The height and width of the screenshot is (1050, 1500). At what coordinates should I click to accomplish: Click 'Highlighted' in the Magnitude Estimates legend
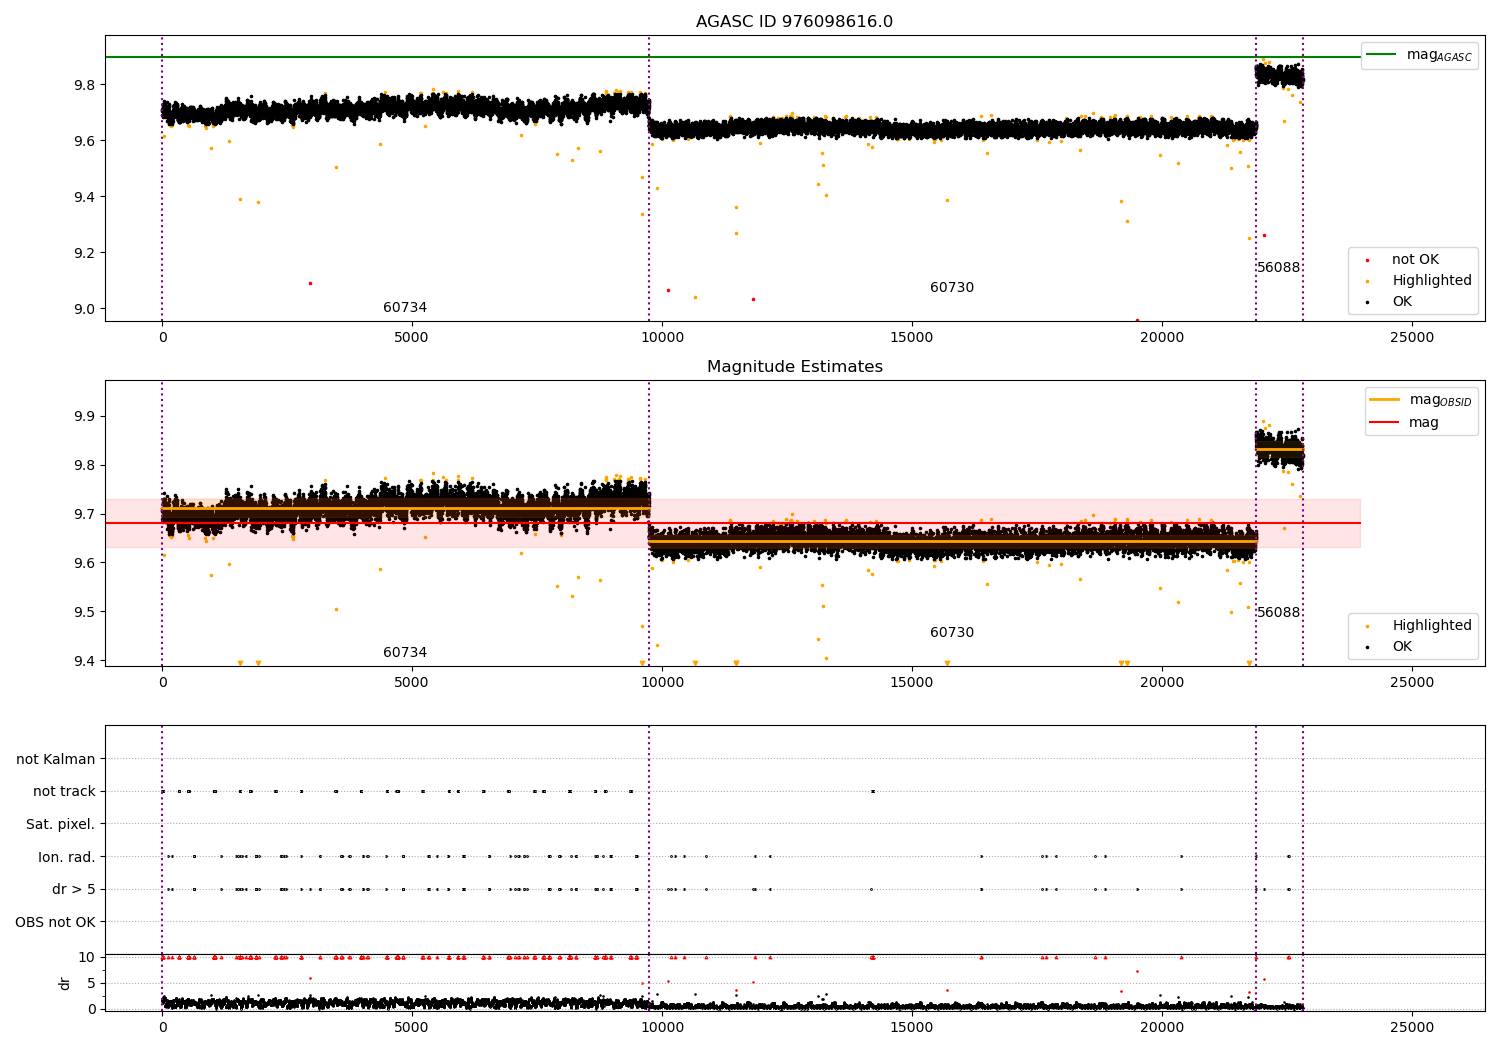tap(1432, 626)
